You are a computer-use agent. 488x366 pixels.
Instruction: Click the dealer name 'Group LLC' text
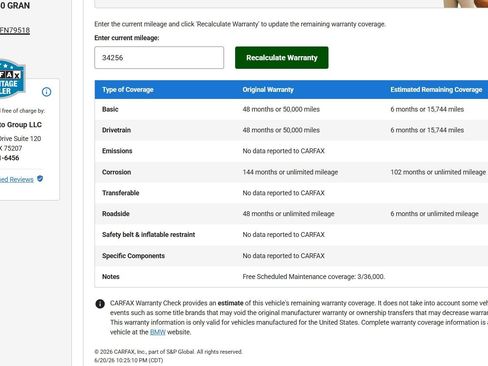click(x=24, y=125)
